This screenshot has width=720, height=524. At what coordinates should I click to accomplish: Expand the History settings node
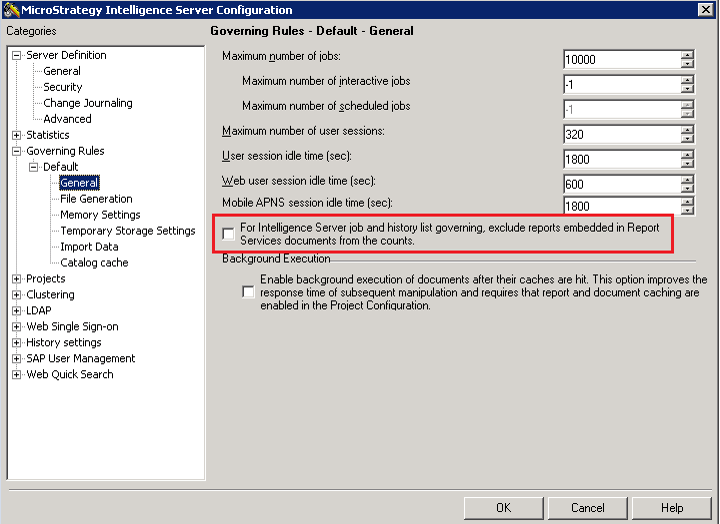click(17, 343)
